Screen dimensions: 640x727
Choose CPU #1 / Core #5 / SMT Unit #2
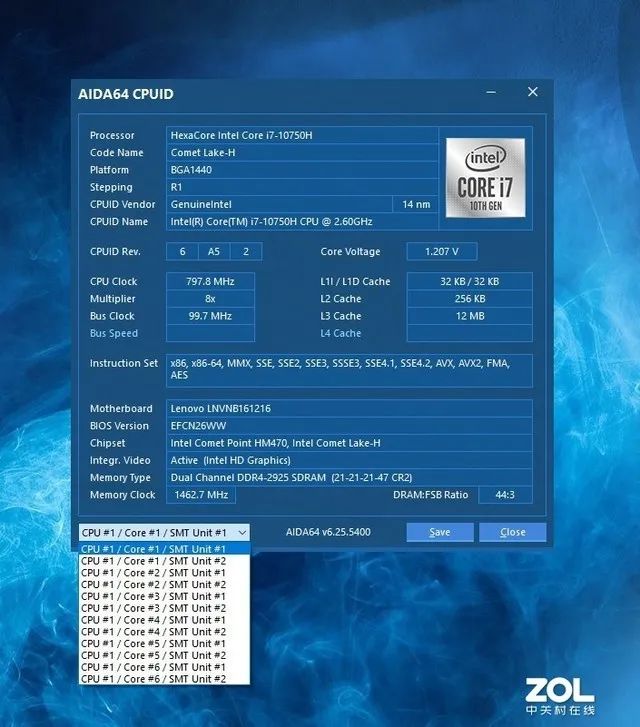[164, 655]
